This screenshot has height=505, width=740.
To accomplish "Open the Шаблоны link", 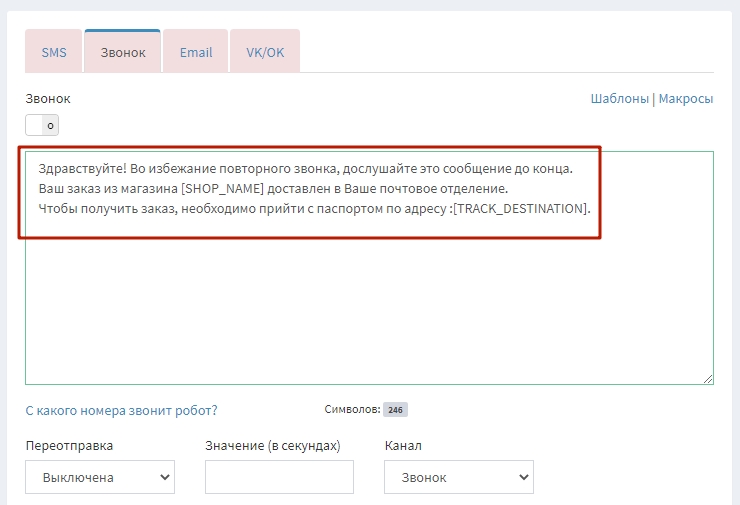I will pos(620,100).
